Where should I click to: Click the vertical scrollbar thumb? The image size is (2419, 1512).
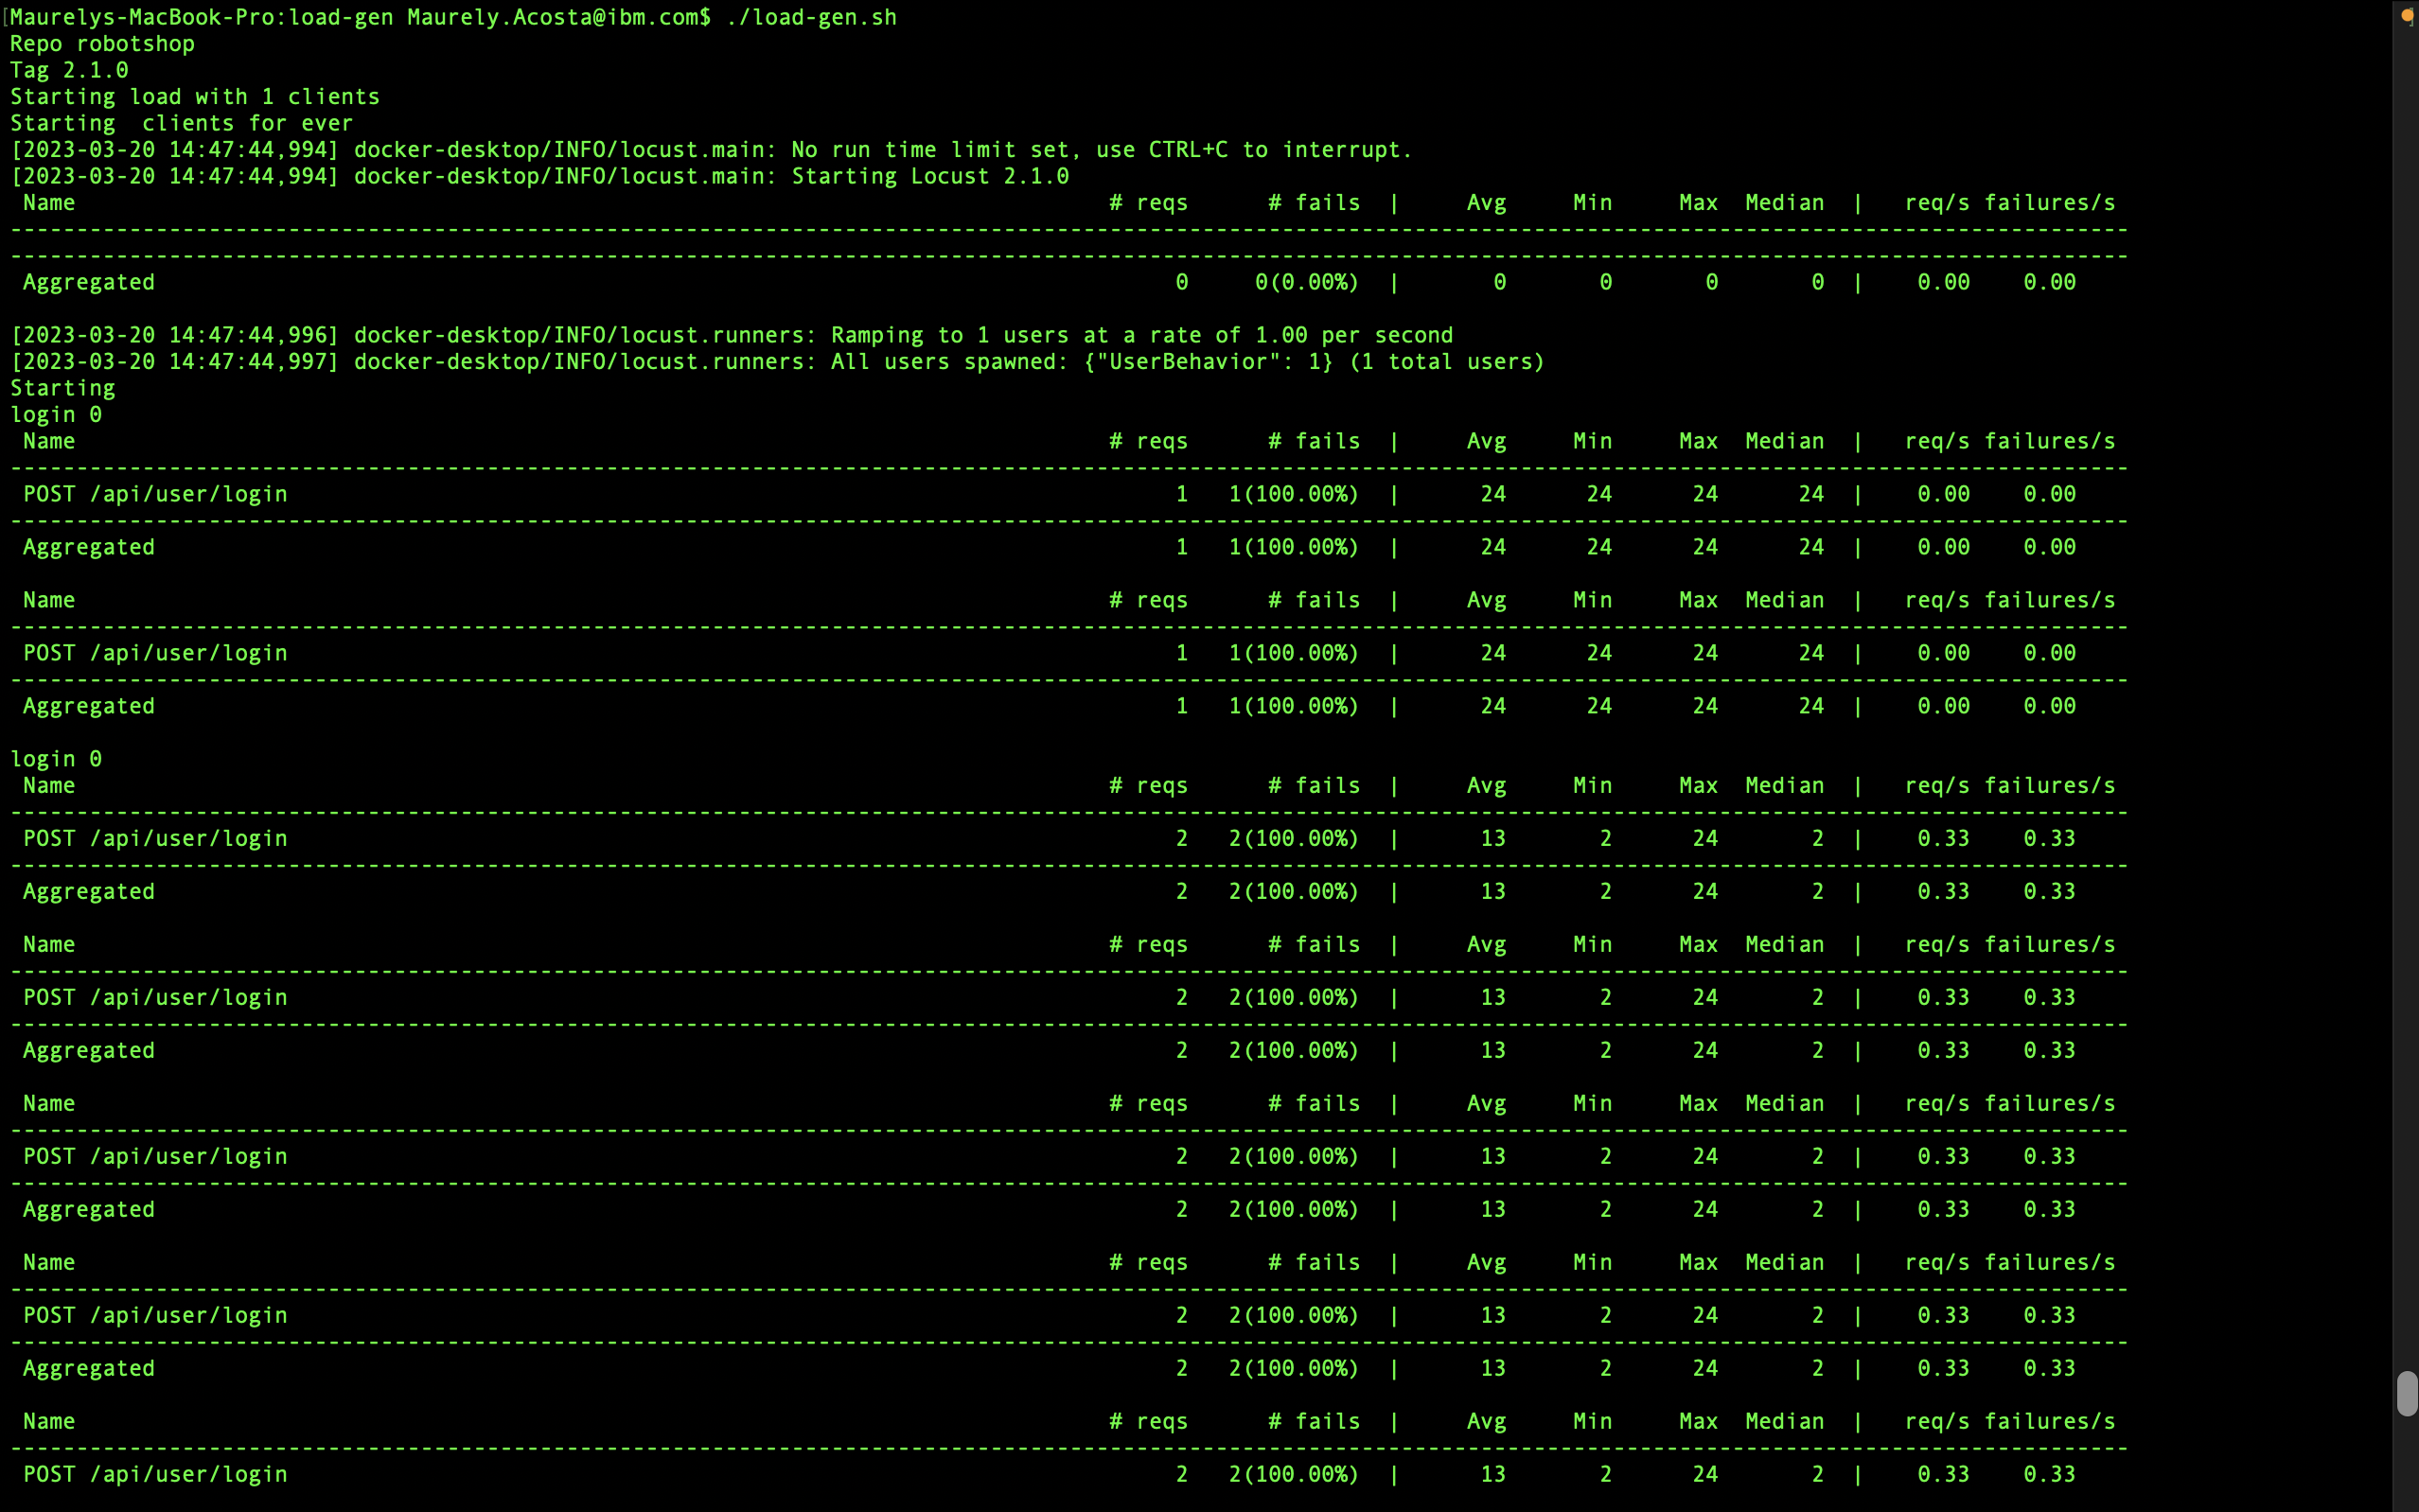click(x=2407, y=1394)
